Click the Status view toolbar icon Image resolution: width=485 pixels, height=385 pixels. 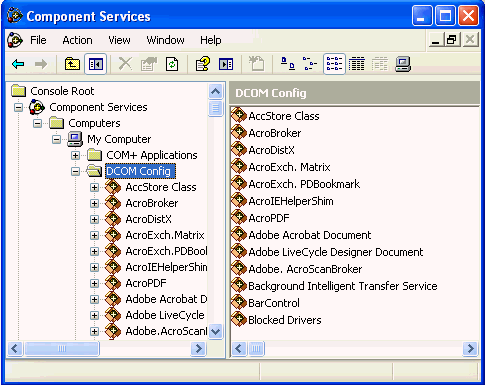click(380, 64)
